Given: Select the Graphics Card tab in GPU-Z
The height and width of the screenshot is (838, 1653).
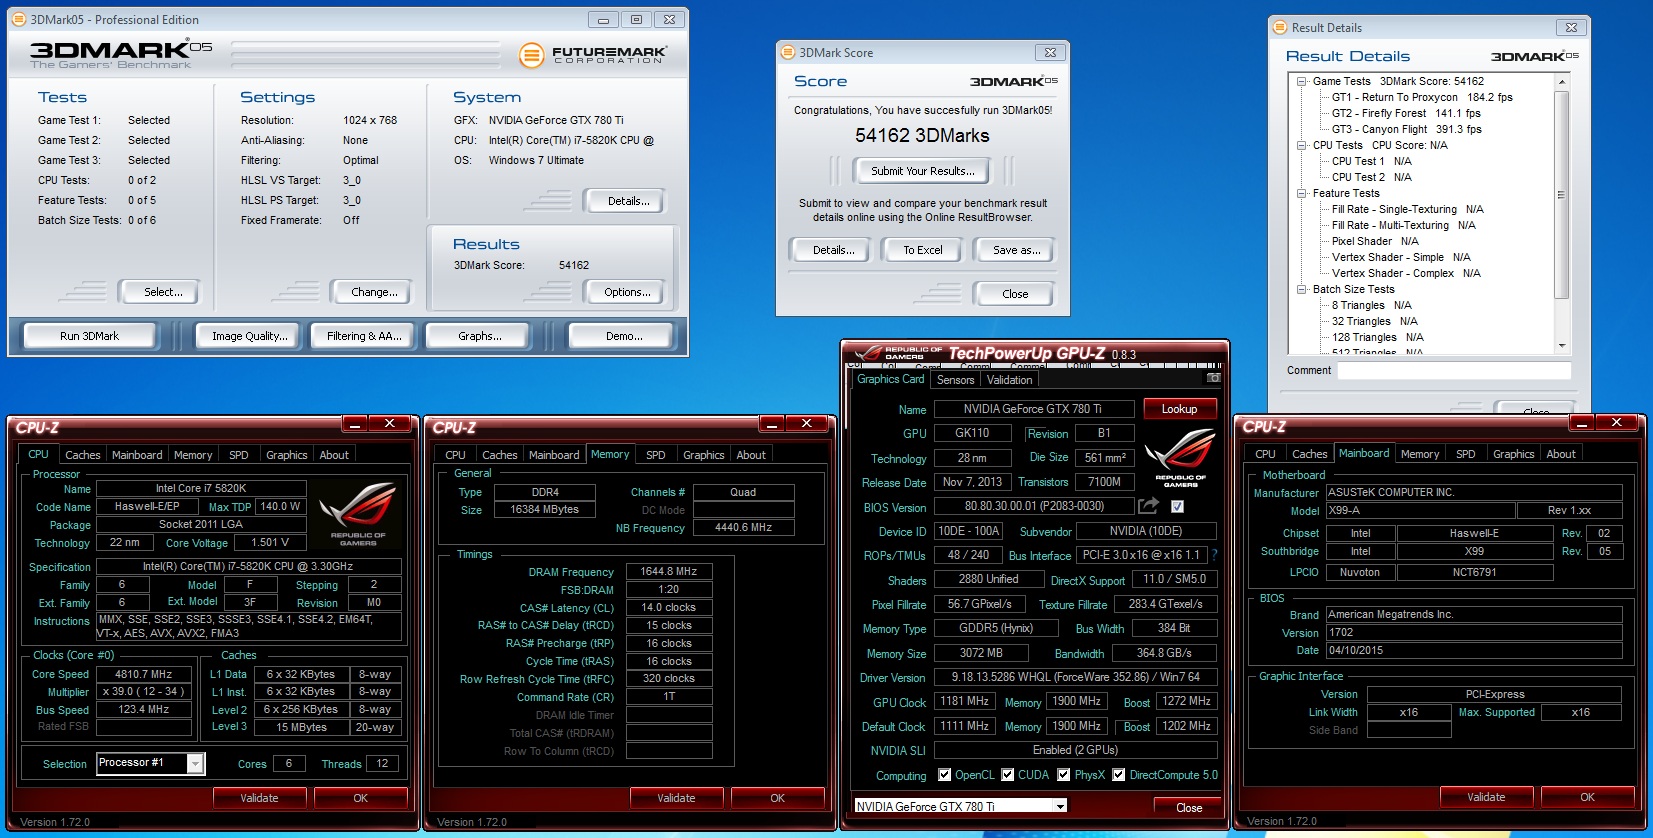Looking at the screenshot, I should point(890,379).
